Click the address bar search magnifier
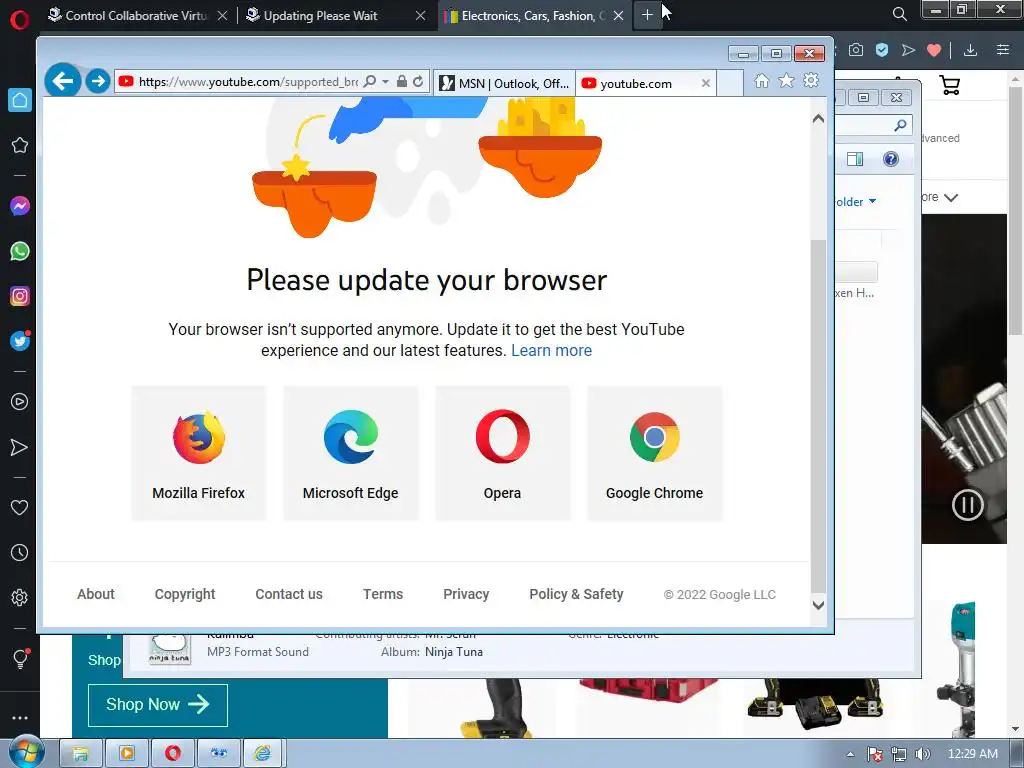The image size is (1024, 768). coord(370,82)
